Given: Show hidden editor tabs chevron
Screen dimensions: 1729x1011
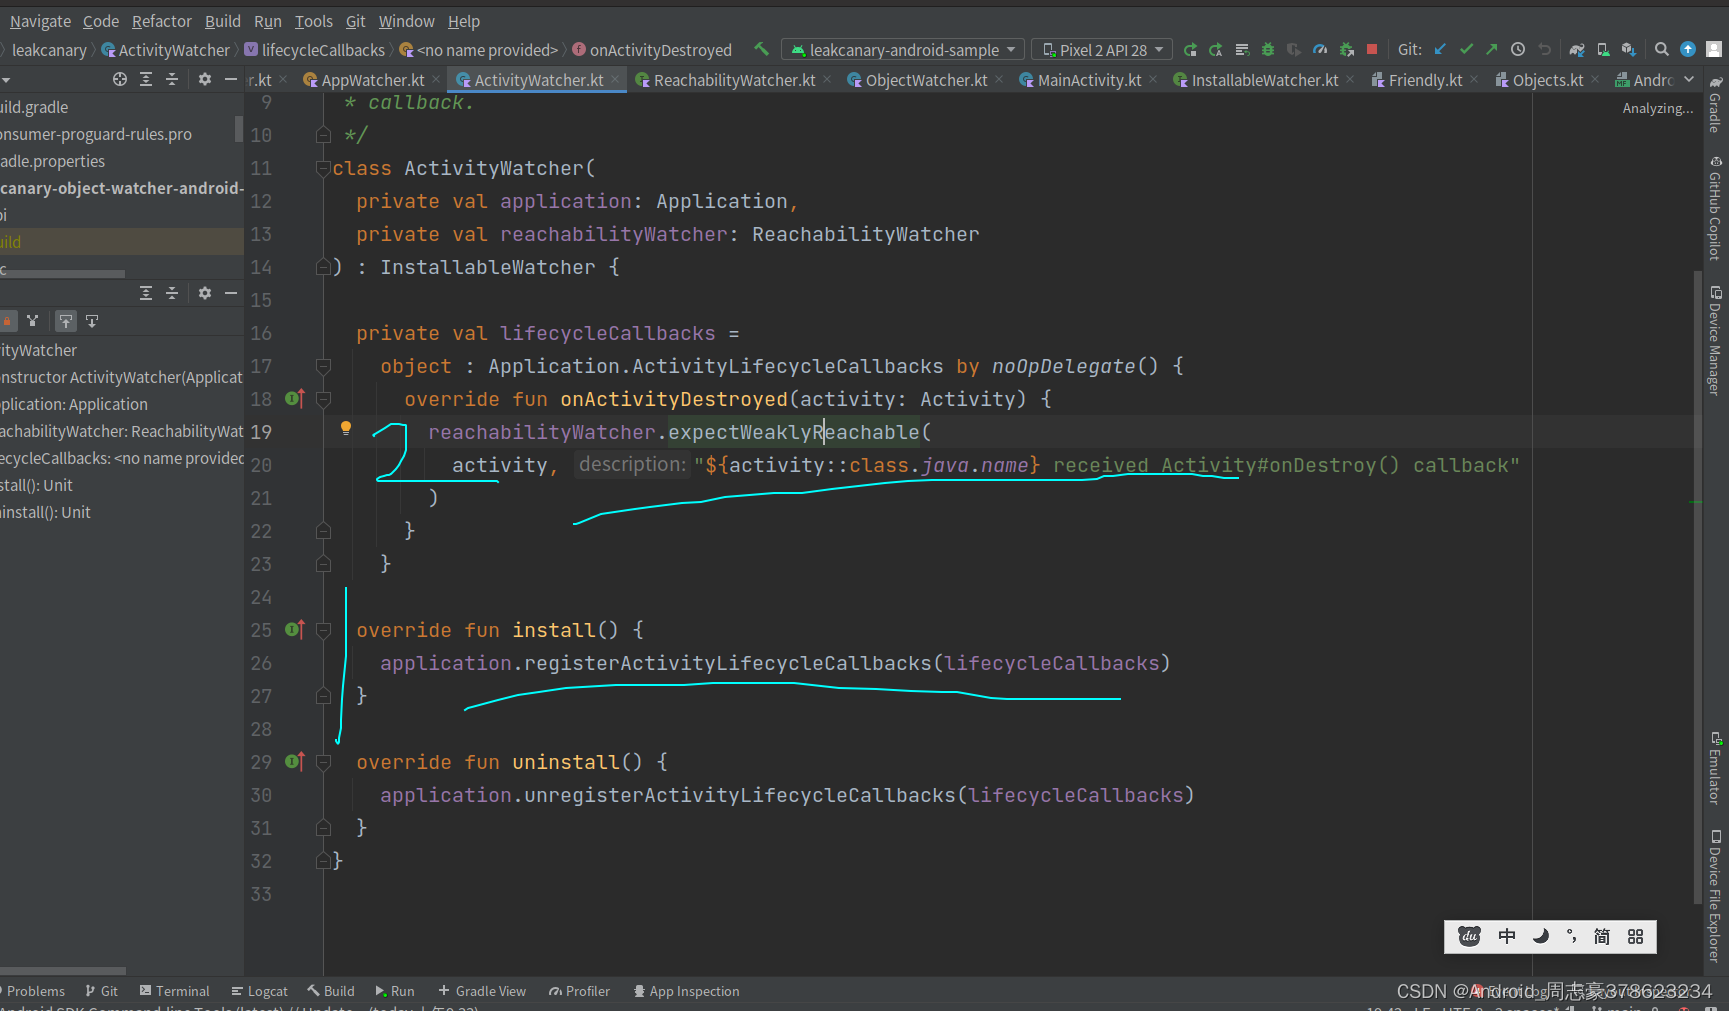Looking at the screenshot, I should [1689, 79].
